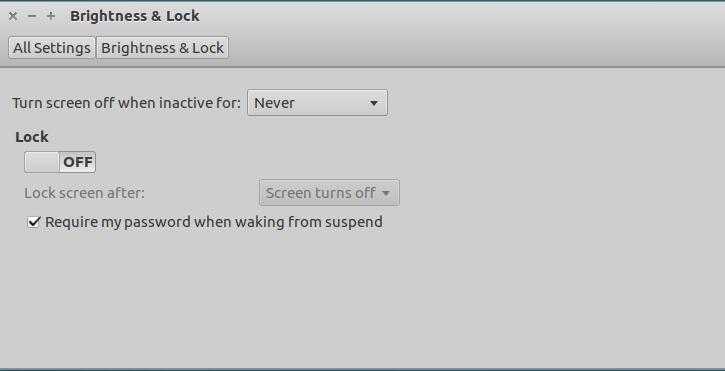This screenshot has width=725, height=371.
Task: Open the 'Screen turns off' dropdown
Action: (x=329, y=192)
